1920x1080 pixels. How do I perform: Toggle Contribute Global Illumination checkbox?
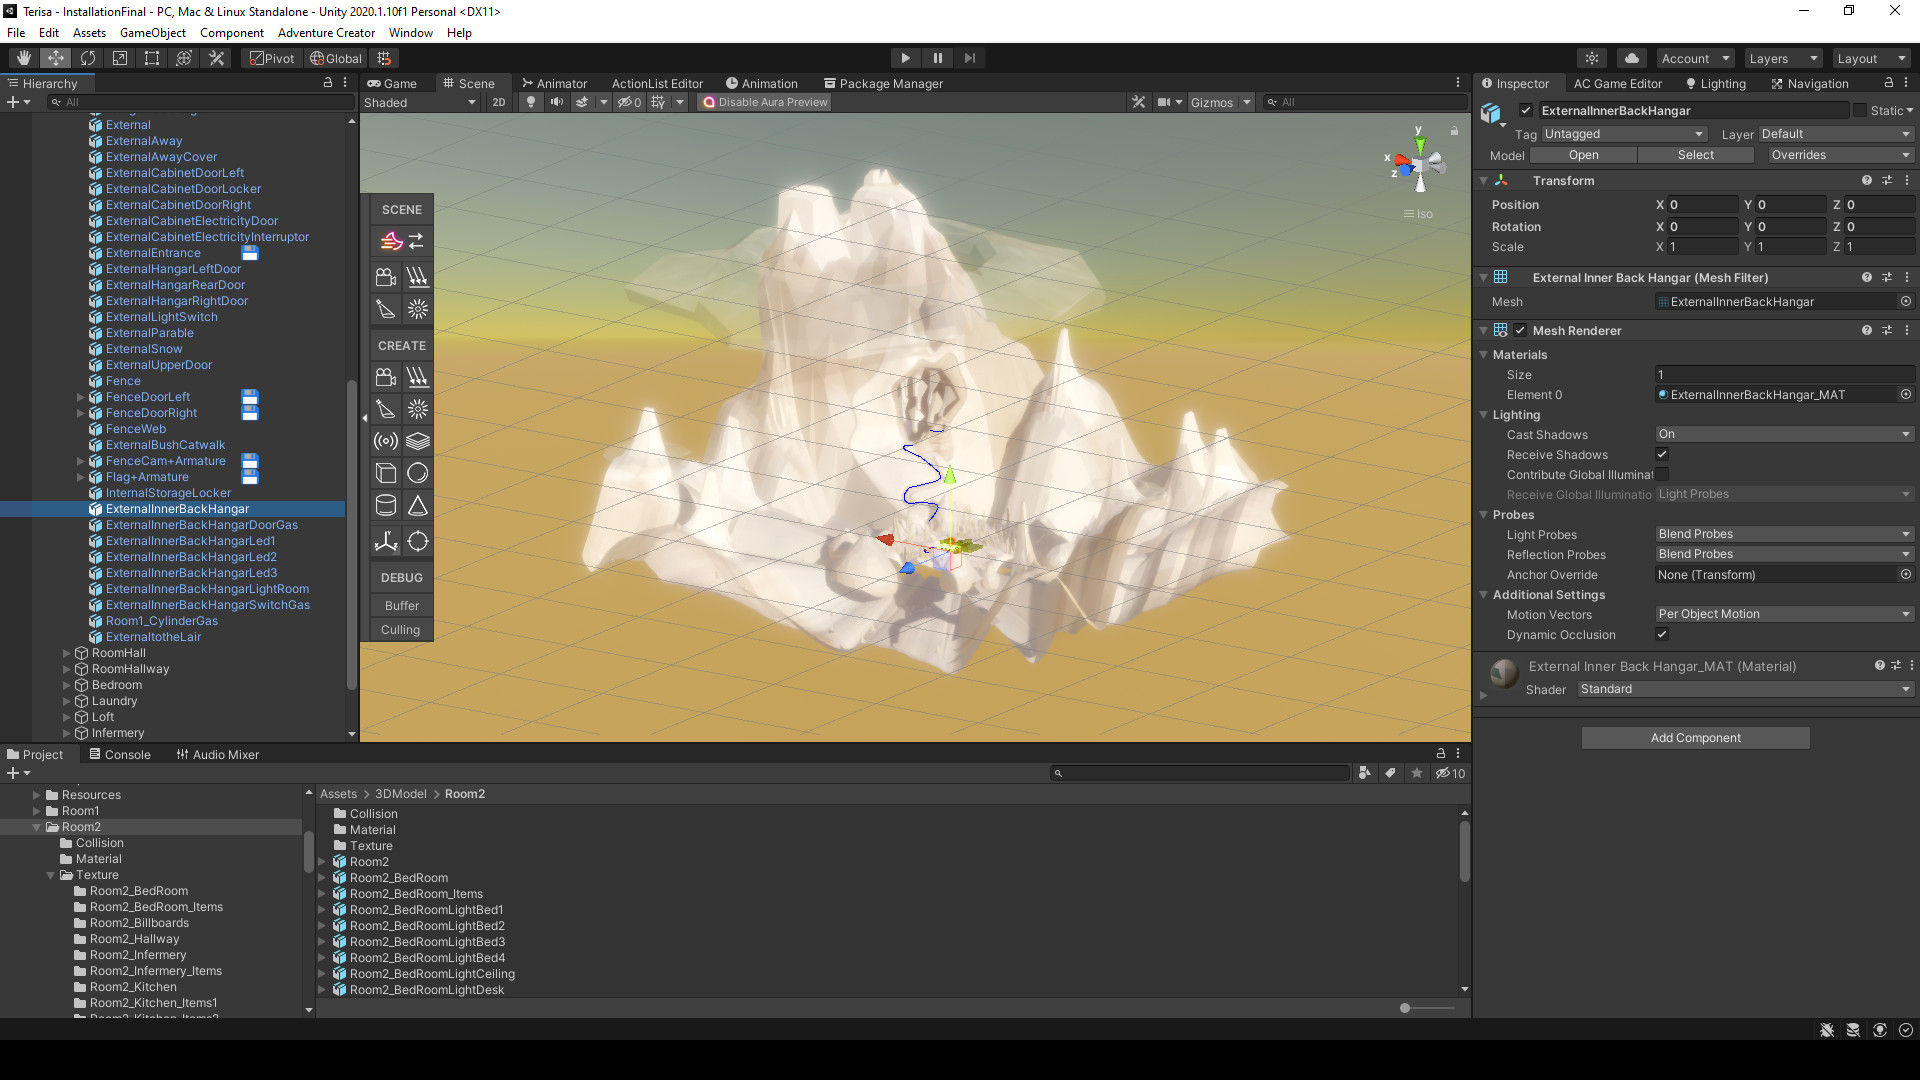click(1662, 474)
